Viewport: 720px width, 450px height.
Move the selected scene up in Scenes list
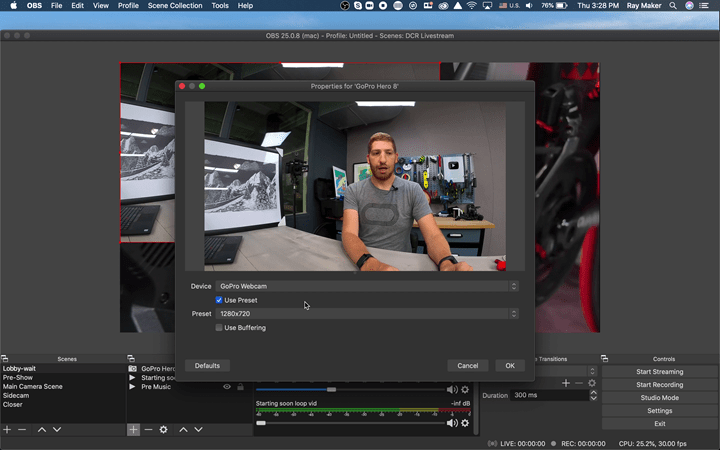tap(42, 429)
